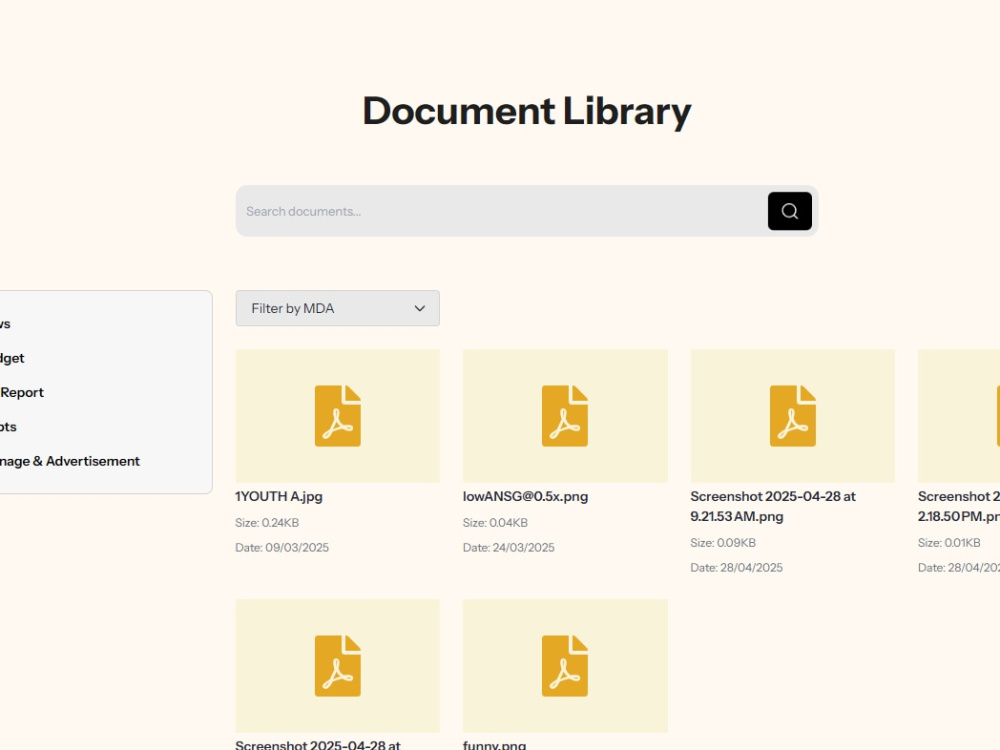Open PDF icon for 1YOUTH A.jpg

coord(337,416)
